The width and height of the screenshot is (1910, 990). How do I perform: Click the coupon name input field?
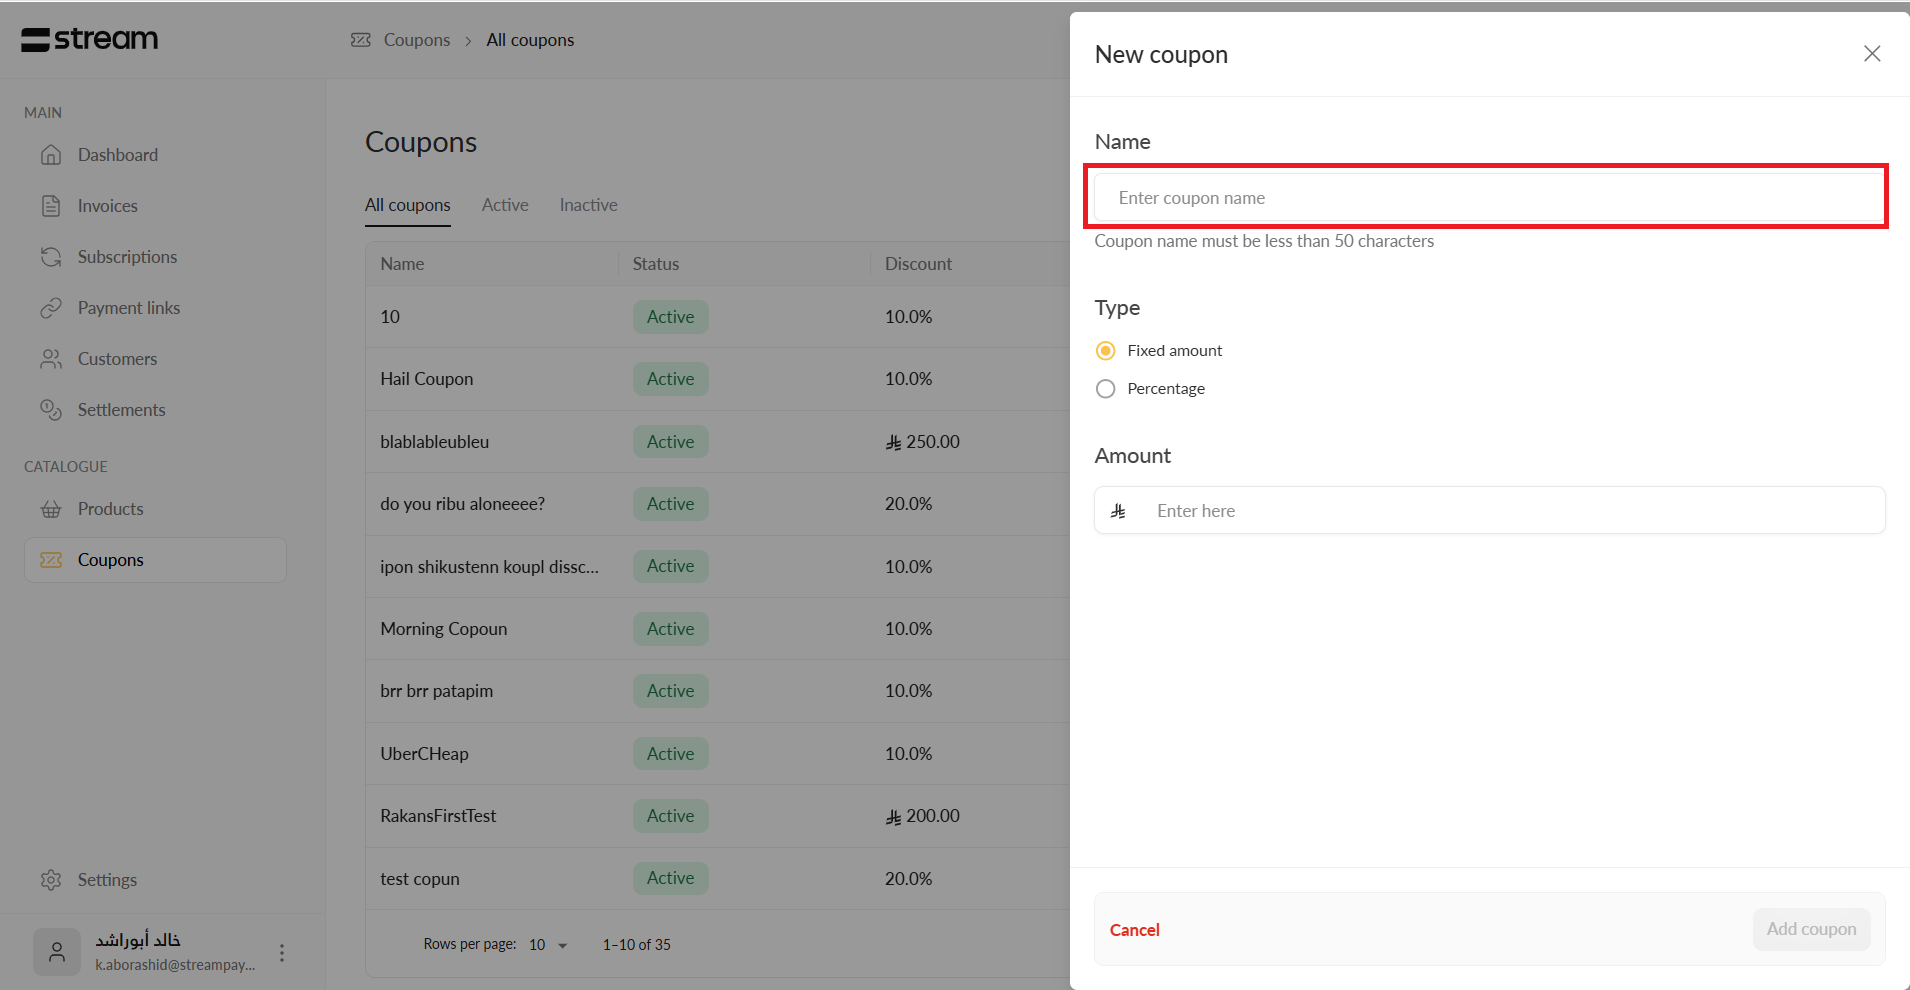click(1488, 198)
